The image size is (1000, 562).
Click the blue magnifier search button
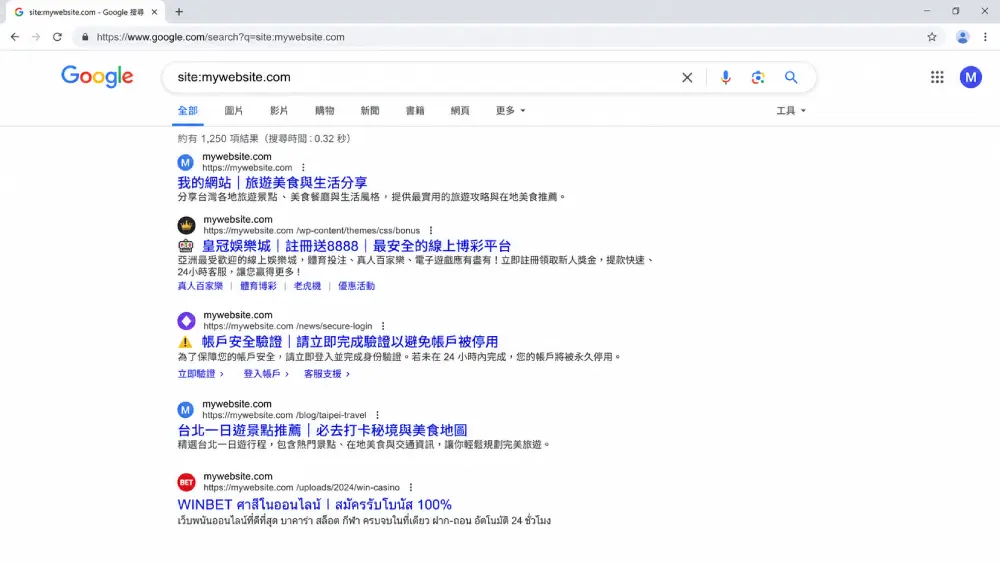pyautogui.click(x=791, y=77)
